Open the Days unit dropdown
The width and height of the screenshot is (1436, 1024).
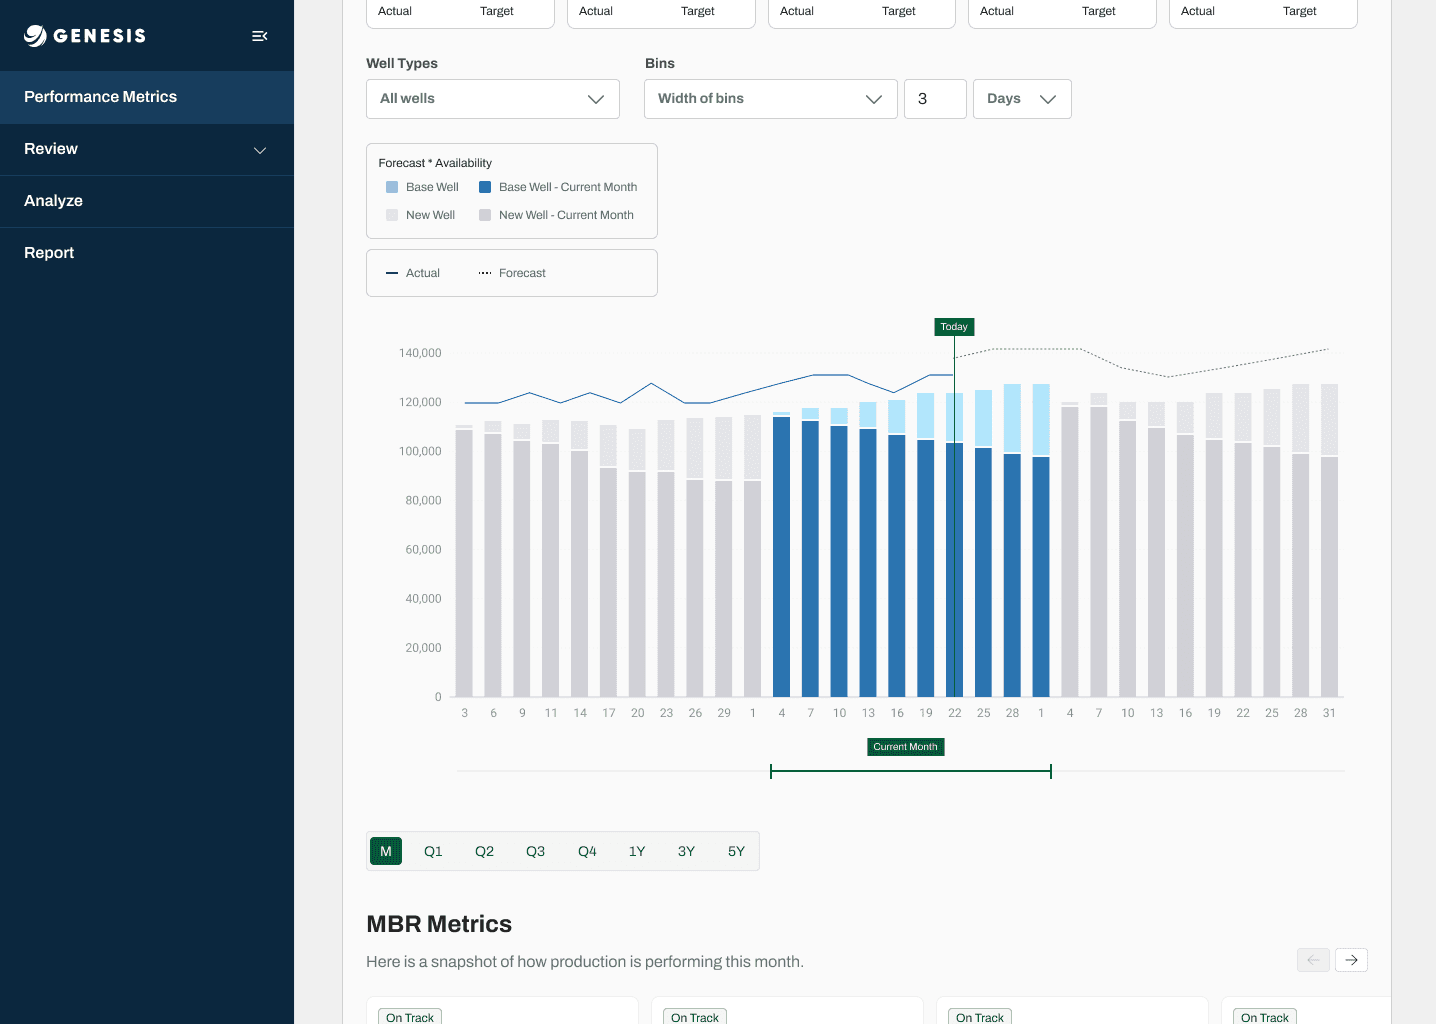1022,99
